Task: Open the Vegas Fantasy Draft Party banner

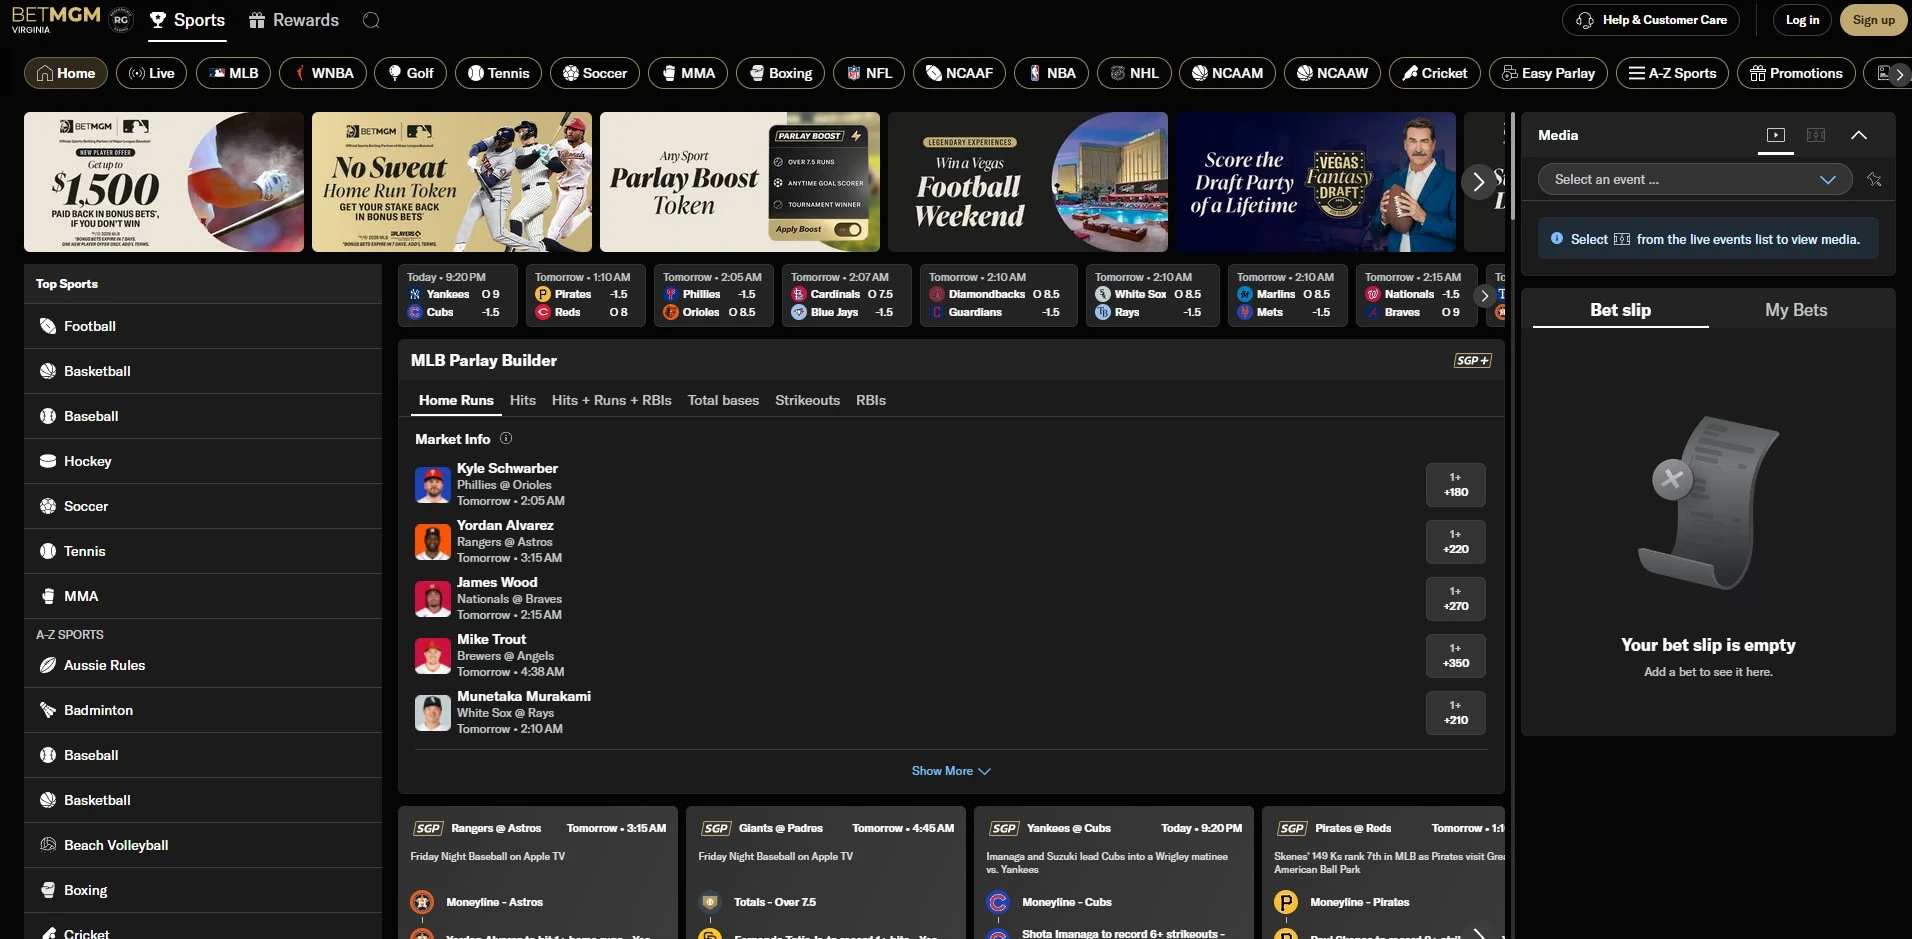Action: click(x=1316, y=182)
